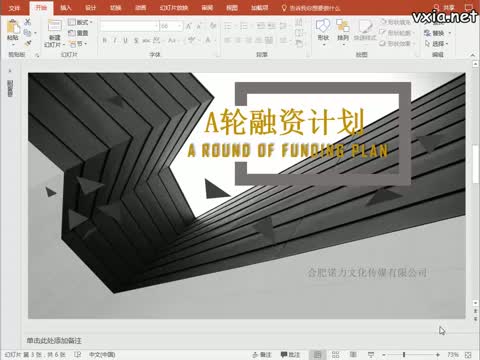The image size is (480, 360).
Task: Open the Select (选择) dropdown
Action: pos(436,44)
